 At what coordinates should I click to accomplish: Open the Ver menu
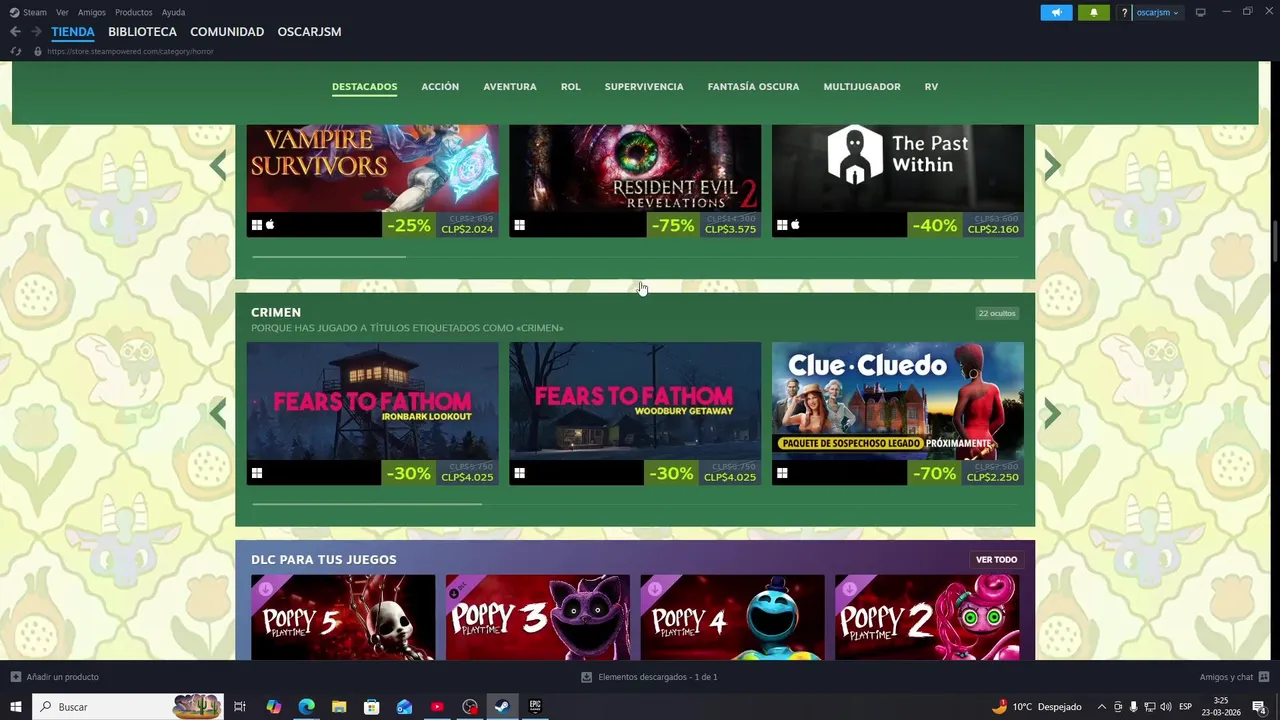click(62, 12)
